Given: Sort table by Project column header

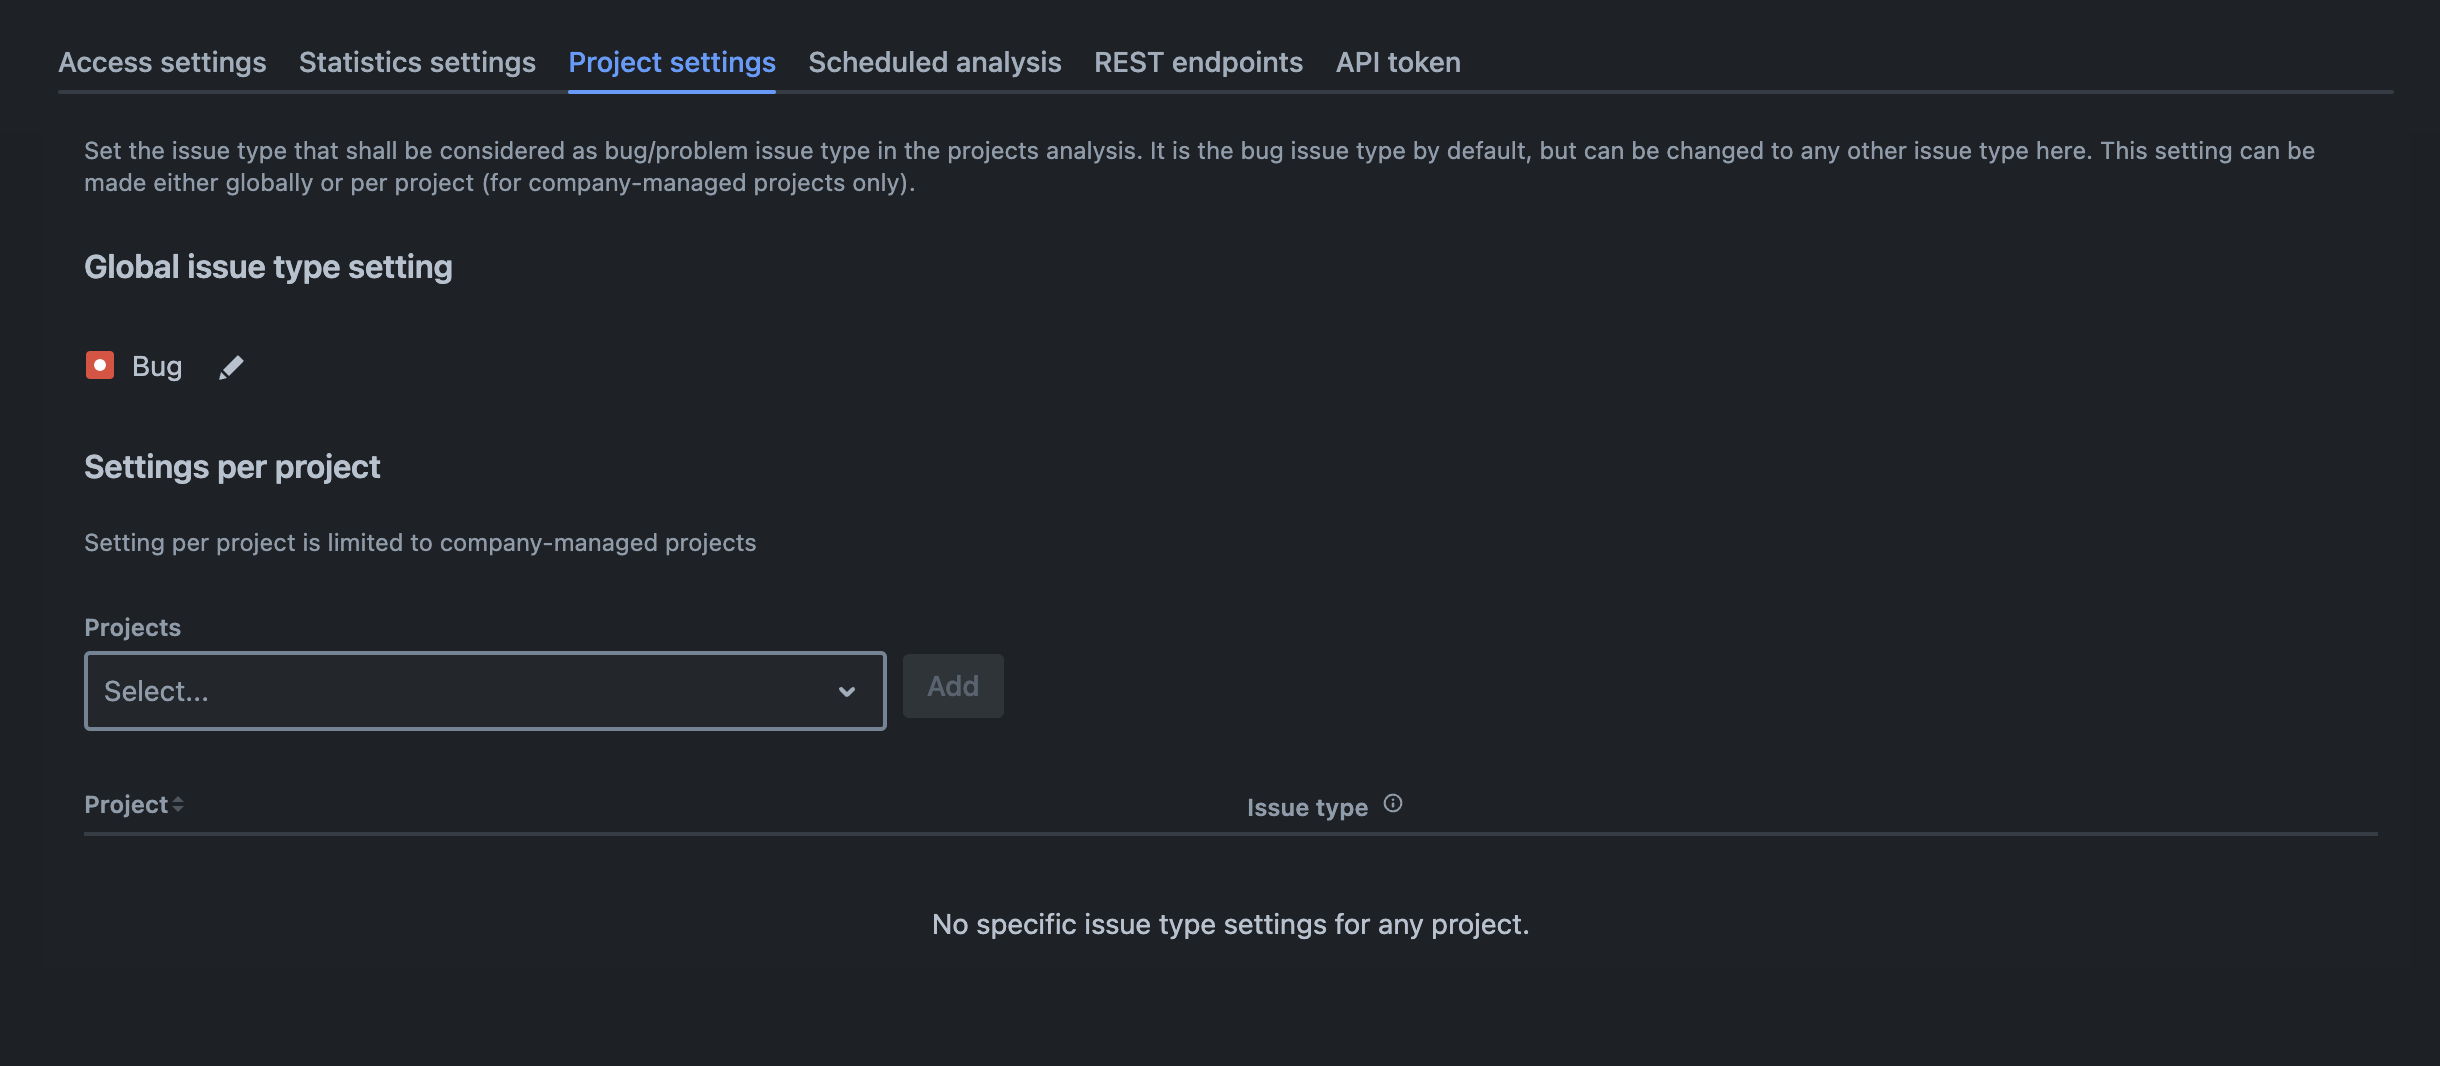Looking at the screenshot, I should click(x=126, y=805).
